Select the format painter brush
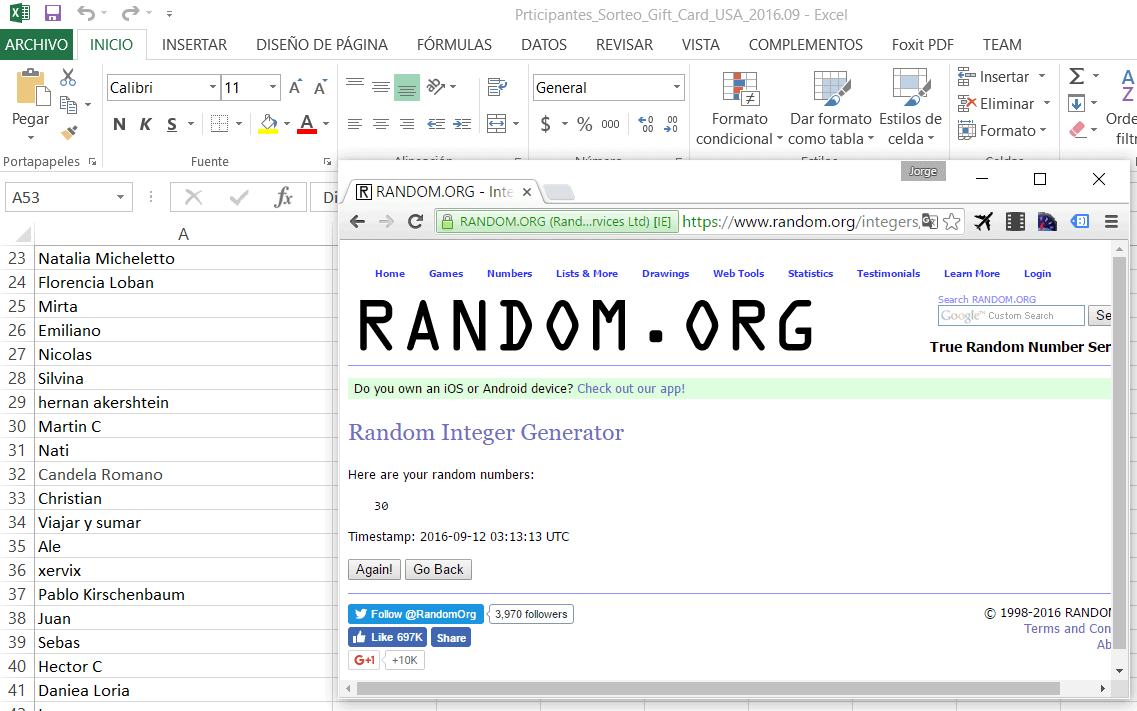The height and width of the screenshot is (711, 1137). pyautogui.click(x=69, y=132)
